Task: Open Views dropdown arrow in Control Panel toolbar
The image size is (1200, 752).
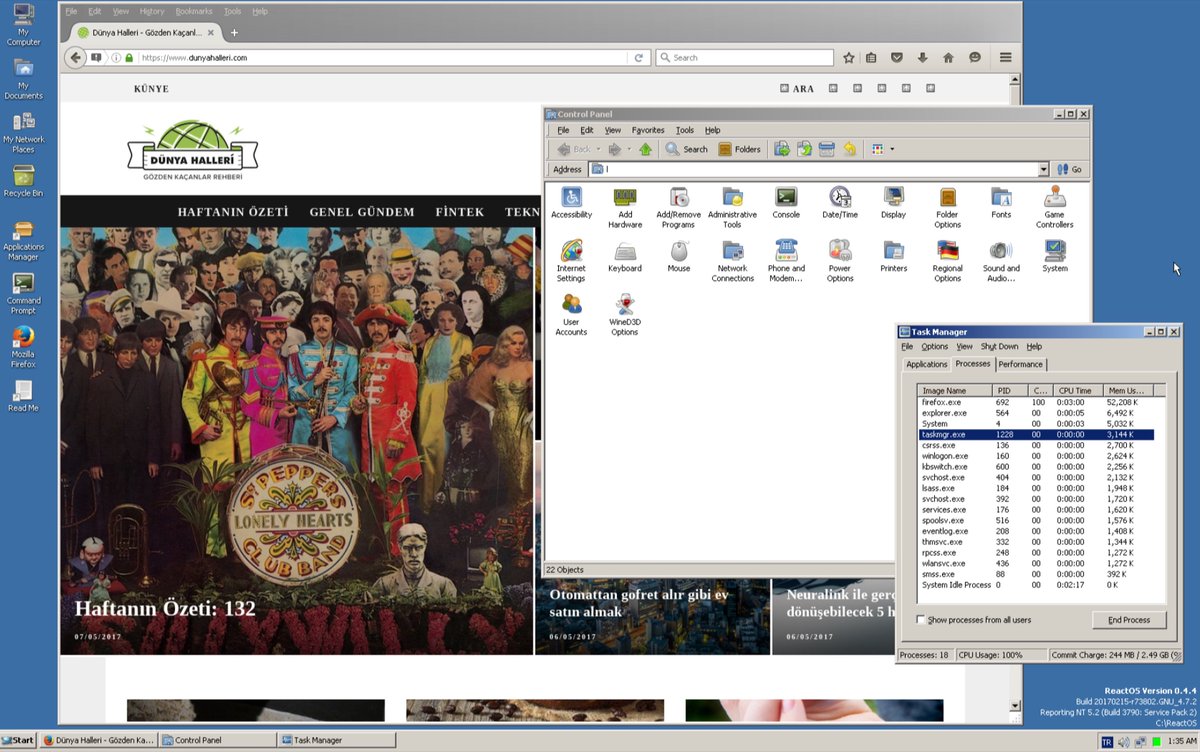Action: (x=892, y=150)
